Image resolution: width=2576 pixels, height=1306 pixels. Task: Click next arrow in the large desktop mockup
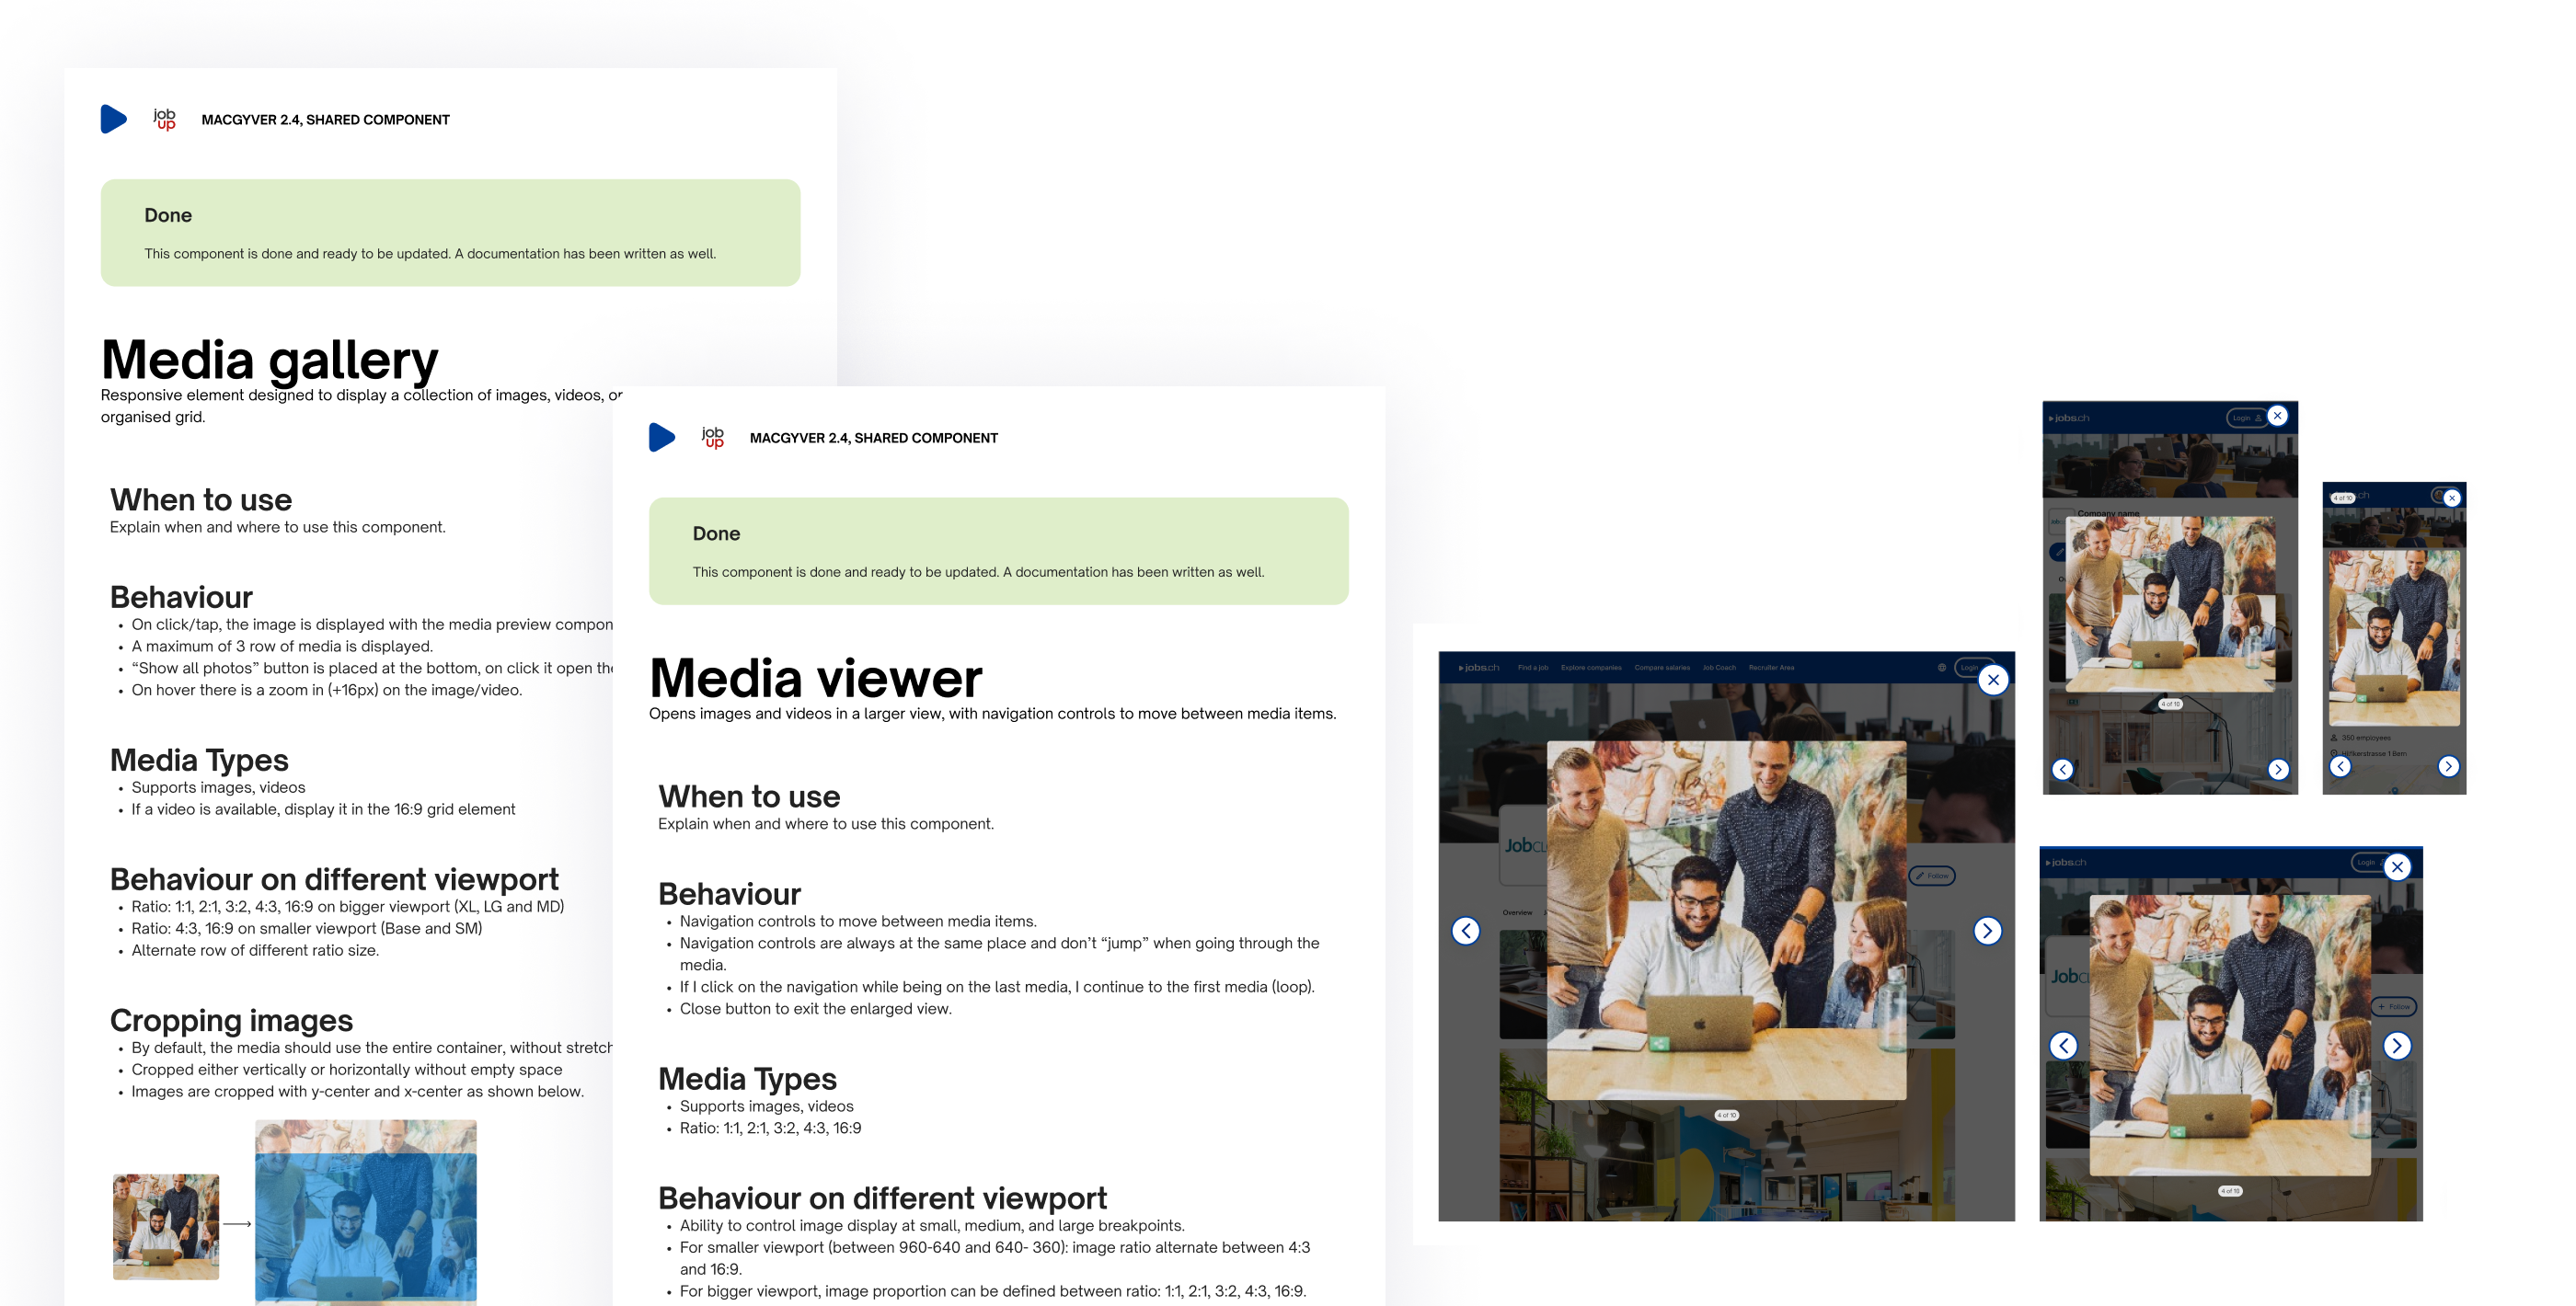click(1987, 931)
